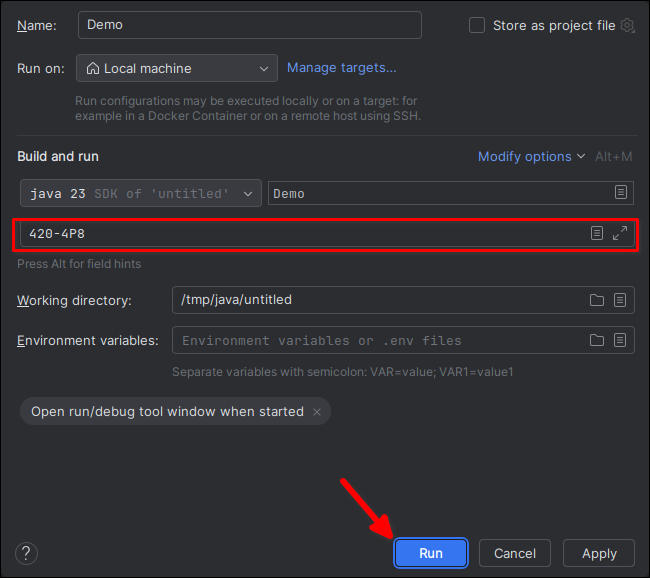Open the Run on Local machine dropdown
The width and height of the screenshot is (650, 578).
tap(177, 68)
